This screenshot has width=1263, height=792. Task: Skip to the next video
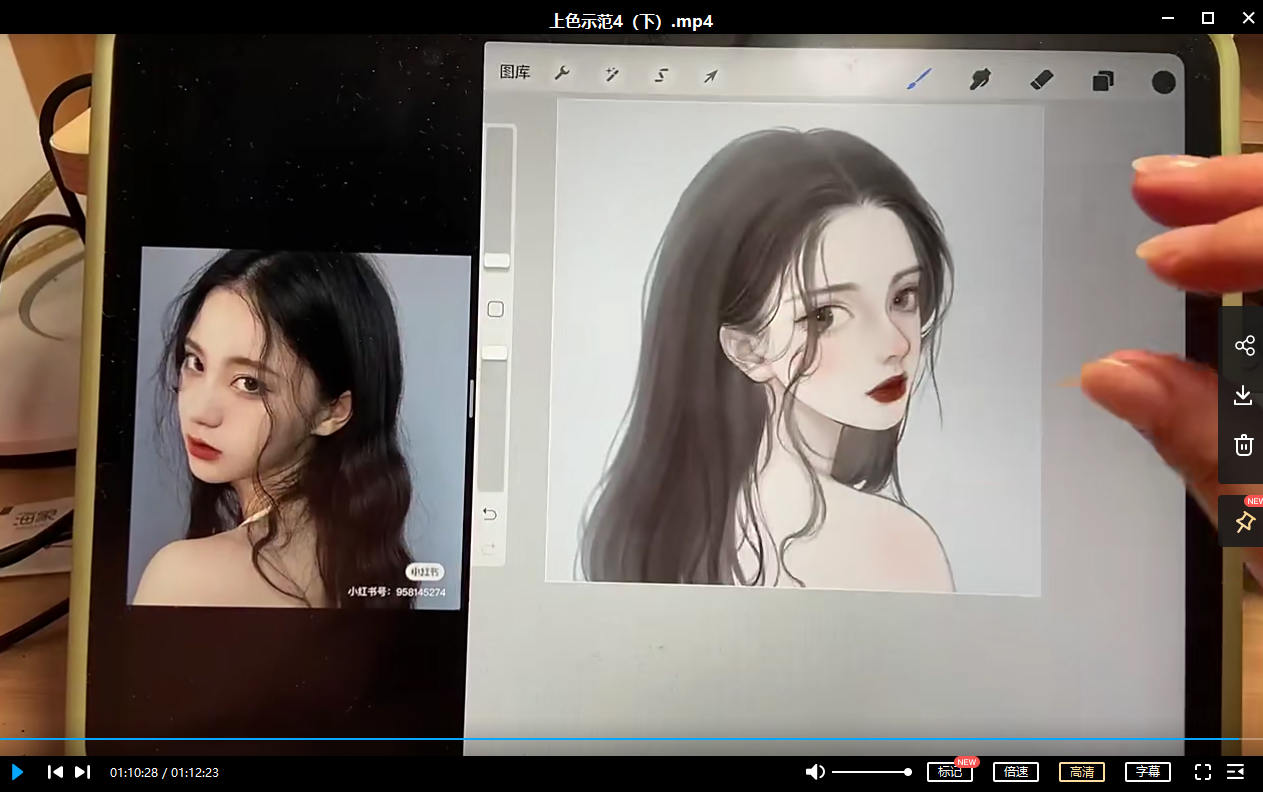[83, 772]
